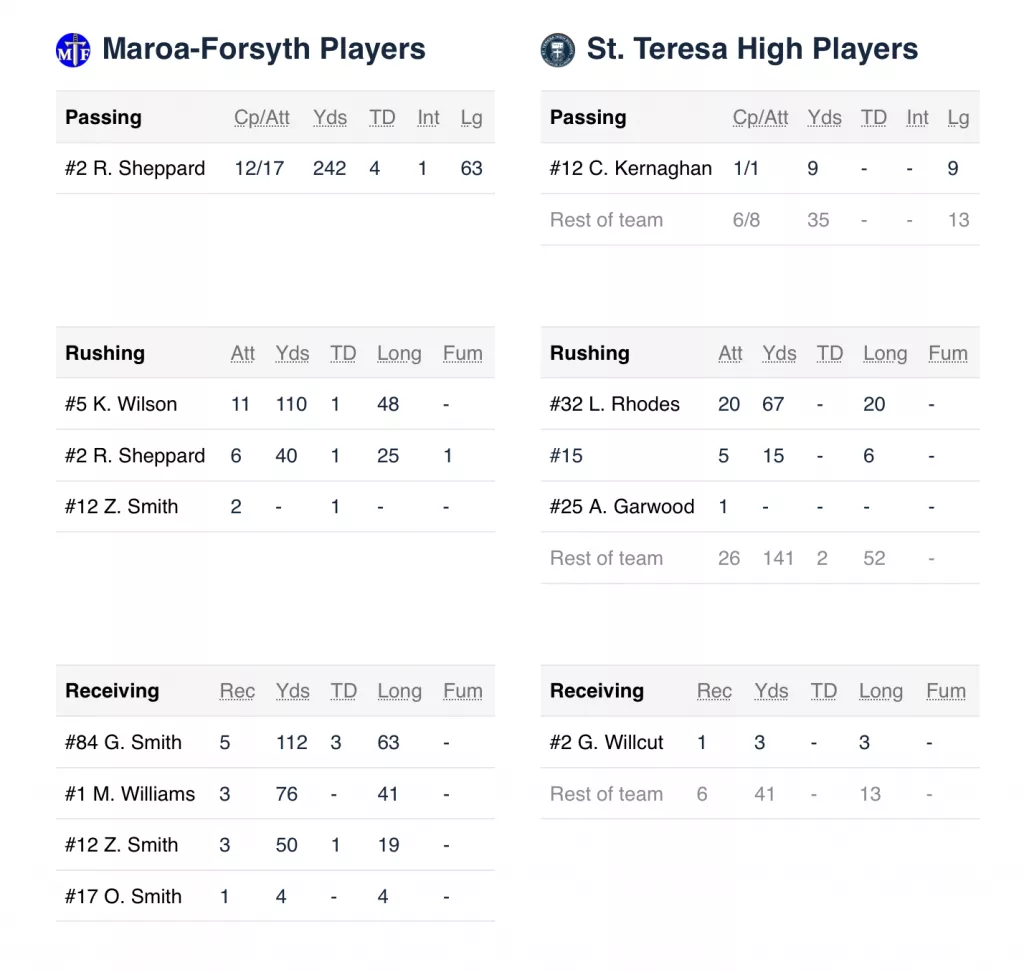Select #2 G. Willcut receiving row
Image resolution: width=1024 pixels, height=972 pixels.
pyautogui.click(x=760, y=743)
